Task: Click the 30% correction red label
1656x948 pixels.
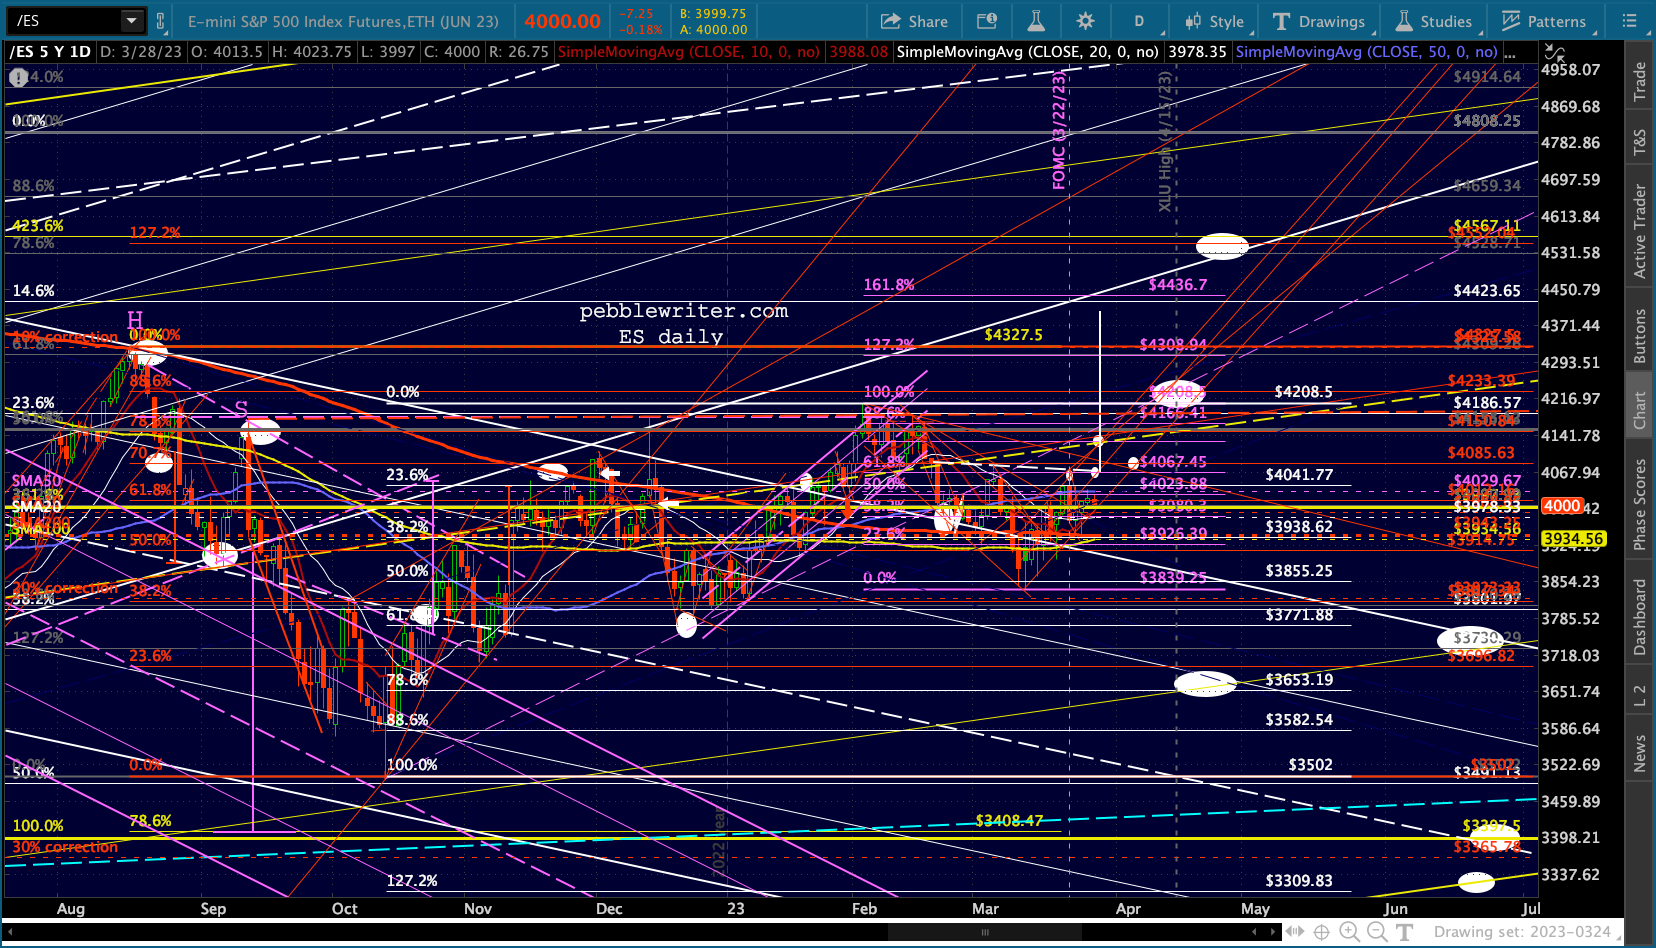Action: pyautogui.click(x=65, y=847)
